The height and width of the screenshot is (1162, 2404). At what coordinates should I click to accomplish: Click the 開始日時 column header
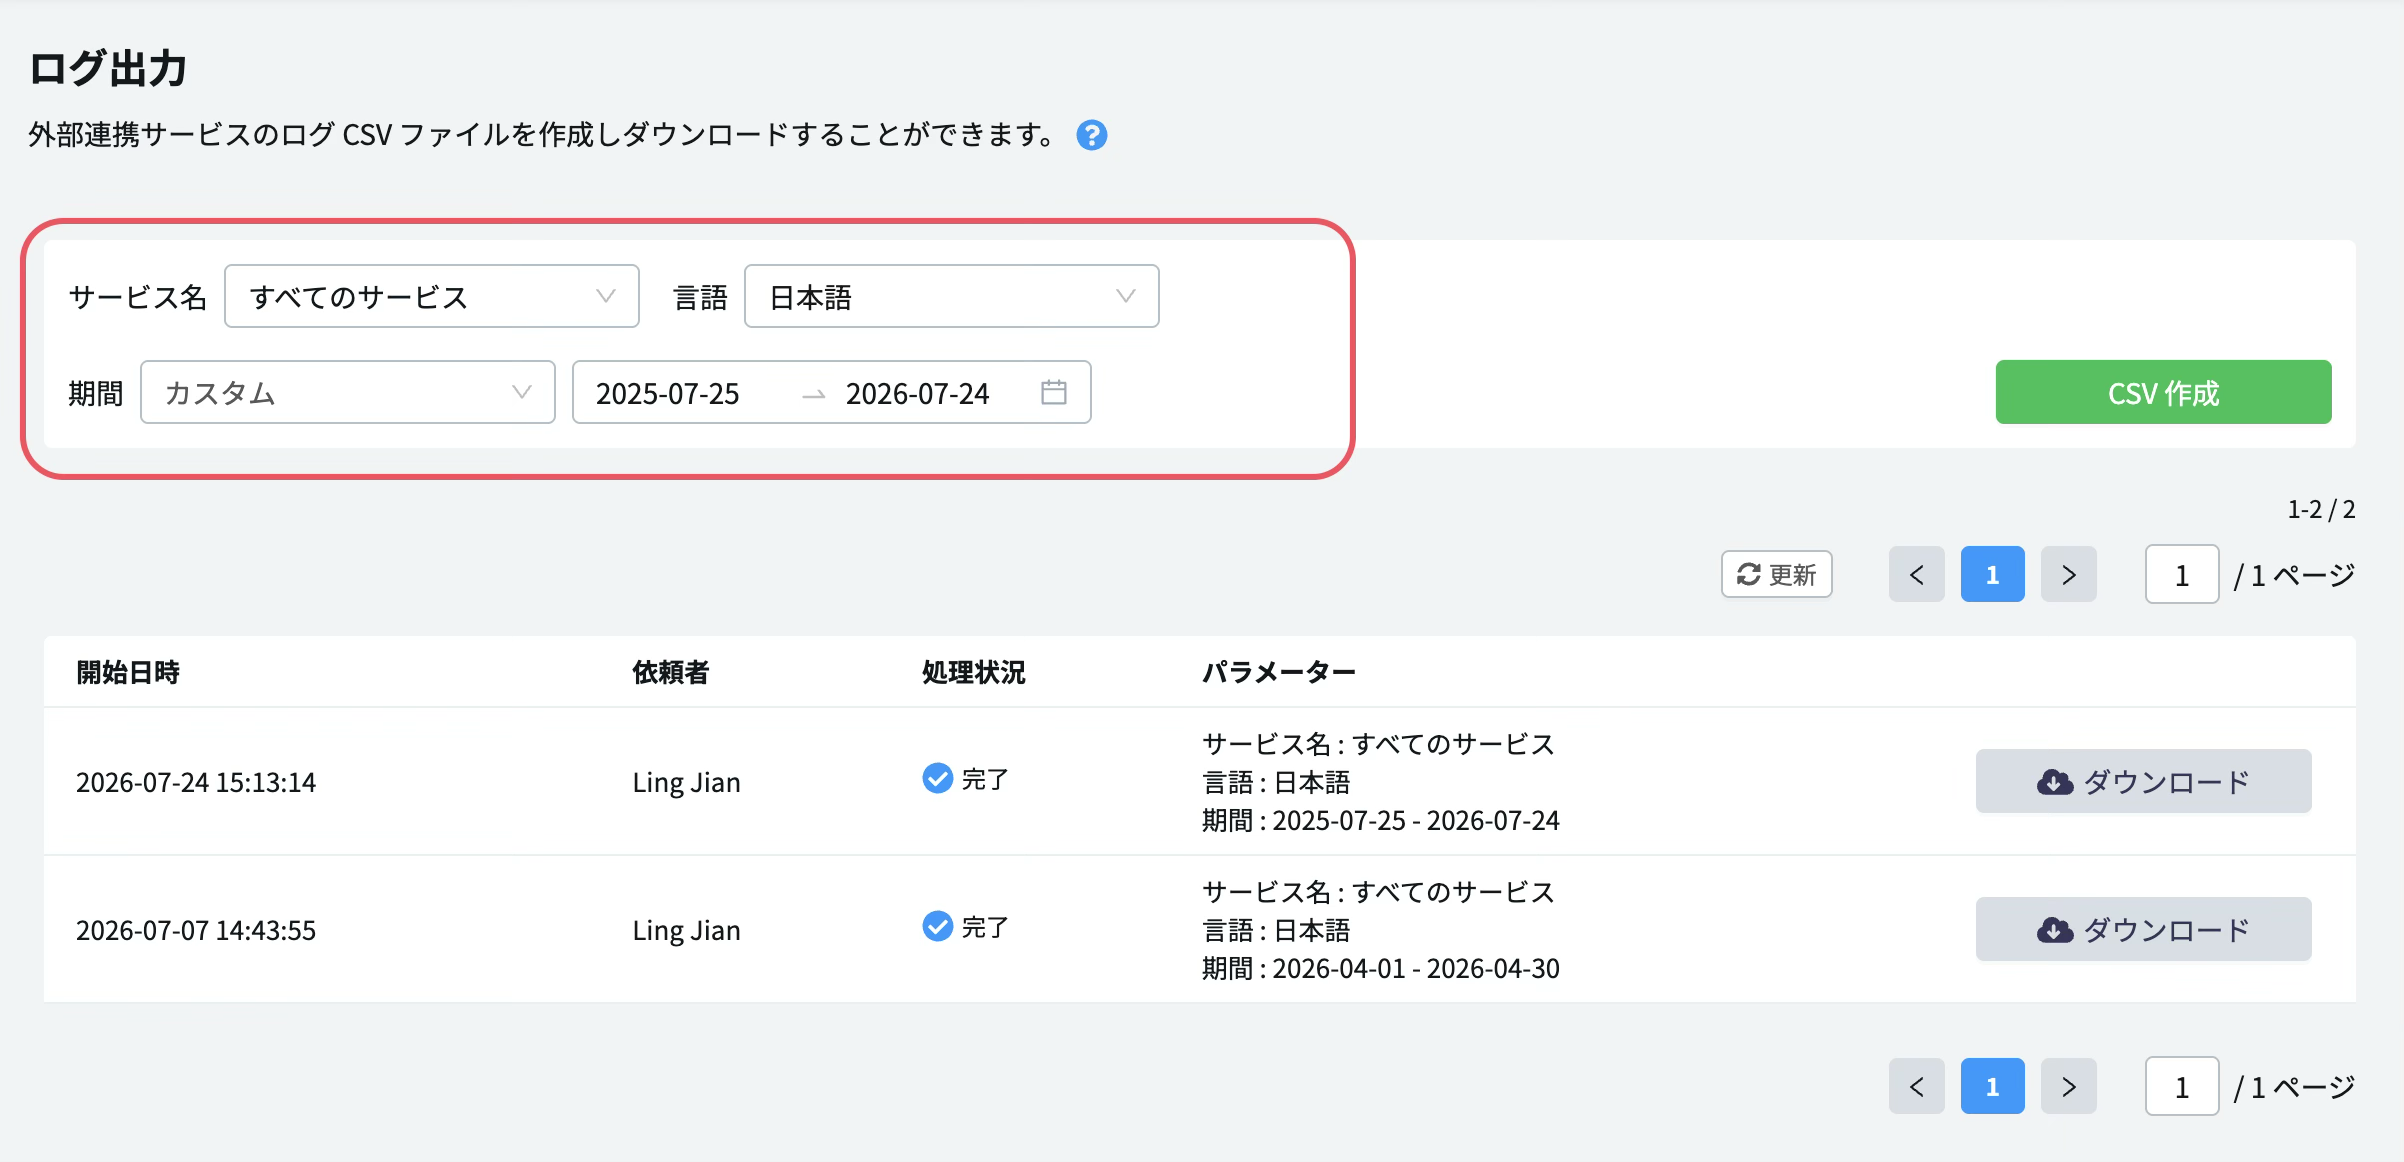pos(128,672)
